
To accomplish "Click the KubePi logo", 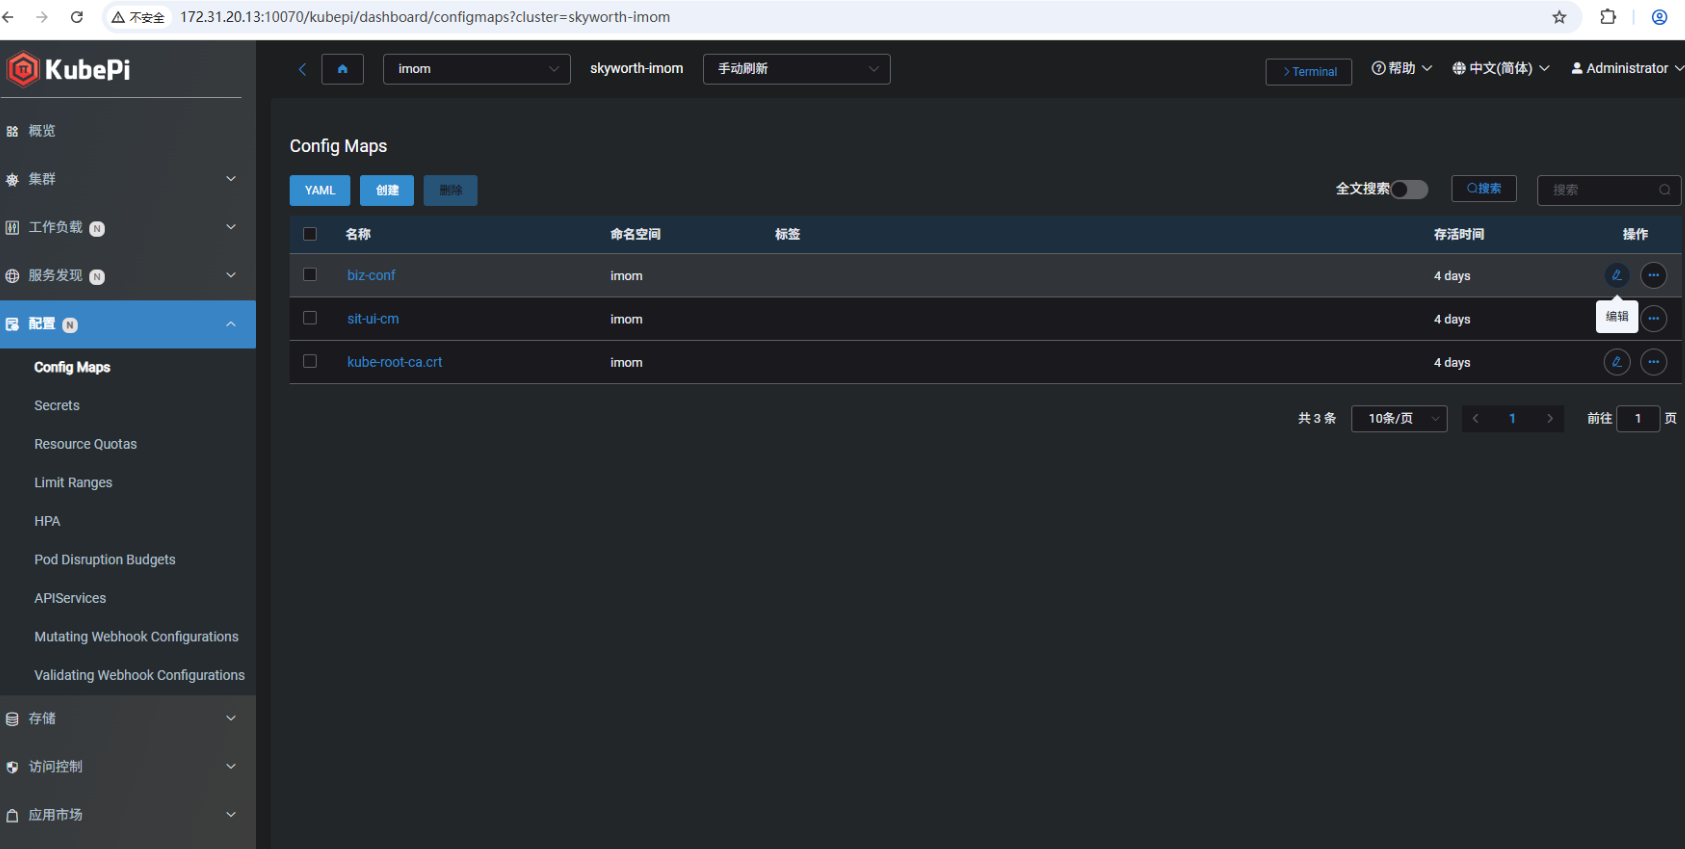I will tap(69, 69).
